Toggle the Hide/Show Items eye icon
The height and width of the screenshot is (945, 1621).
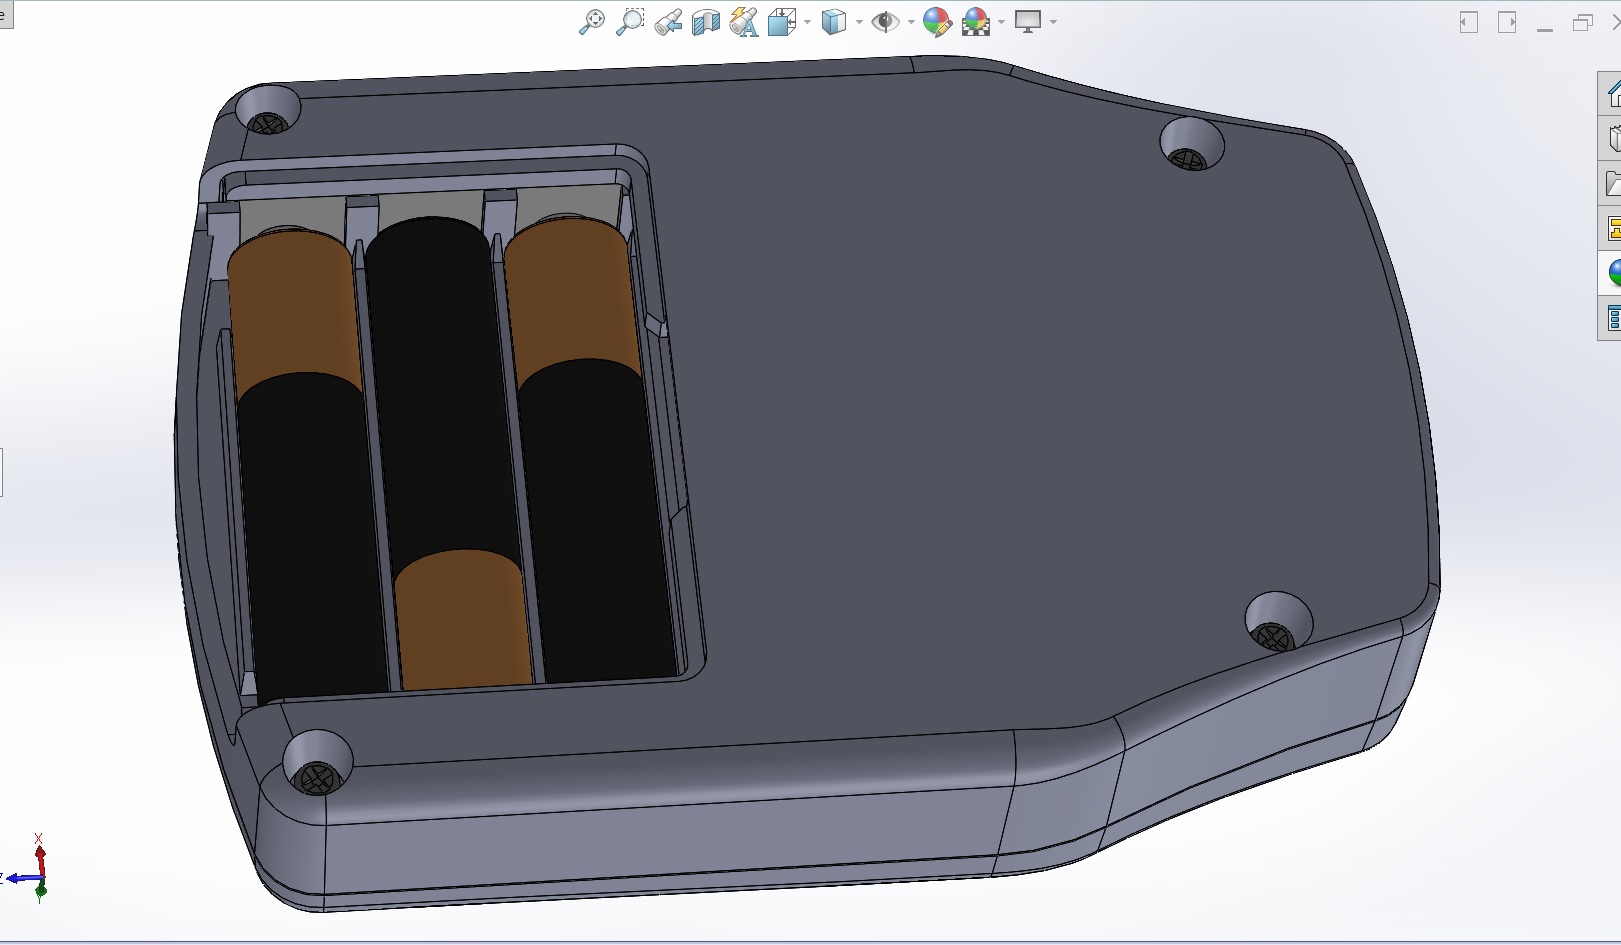coord(885,22)
